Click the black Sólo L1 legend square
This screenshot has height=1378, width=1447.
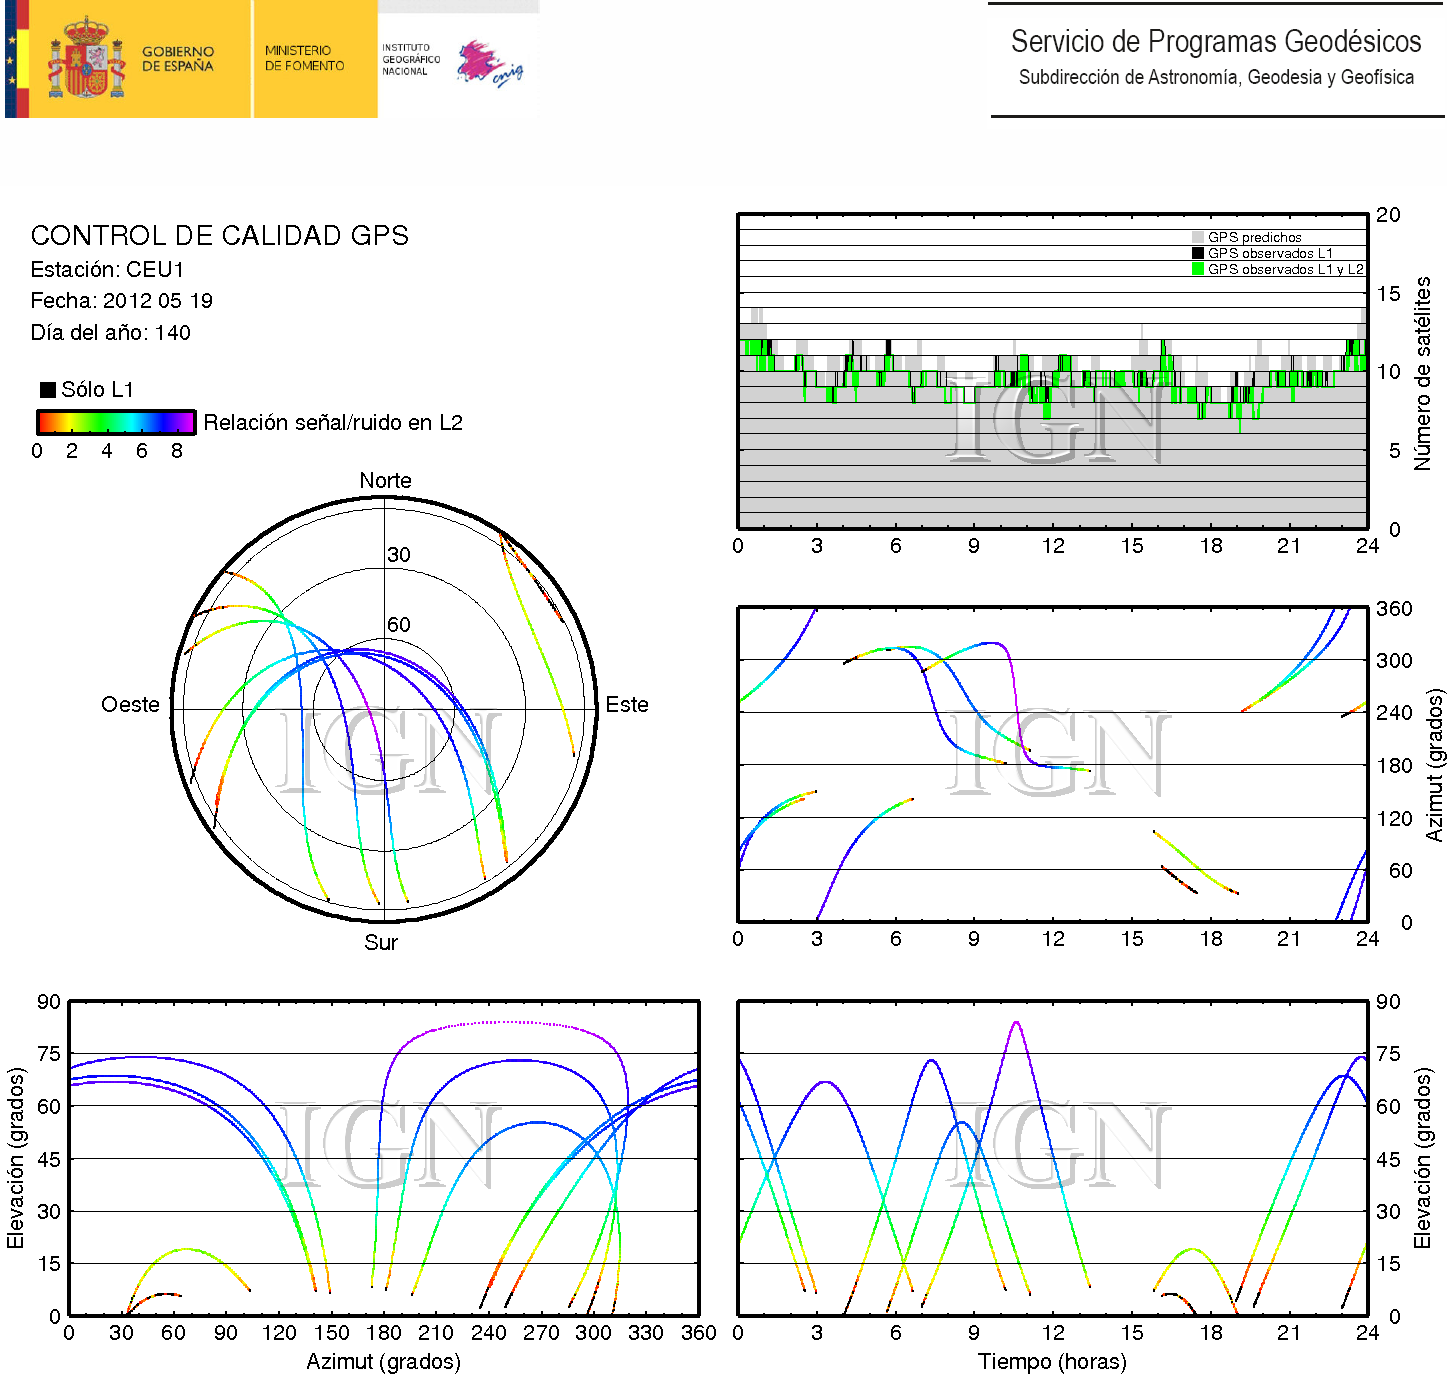pyautogui.click(x=47, y=390)
